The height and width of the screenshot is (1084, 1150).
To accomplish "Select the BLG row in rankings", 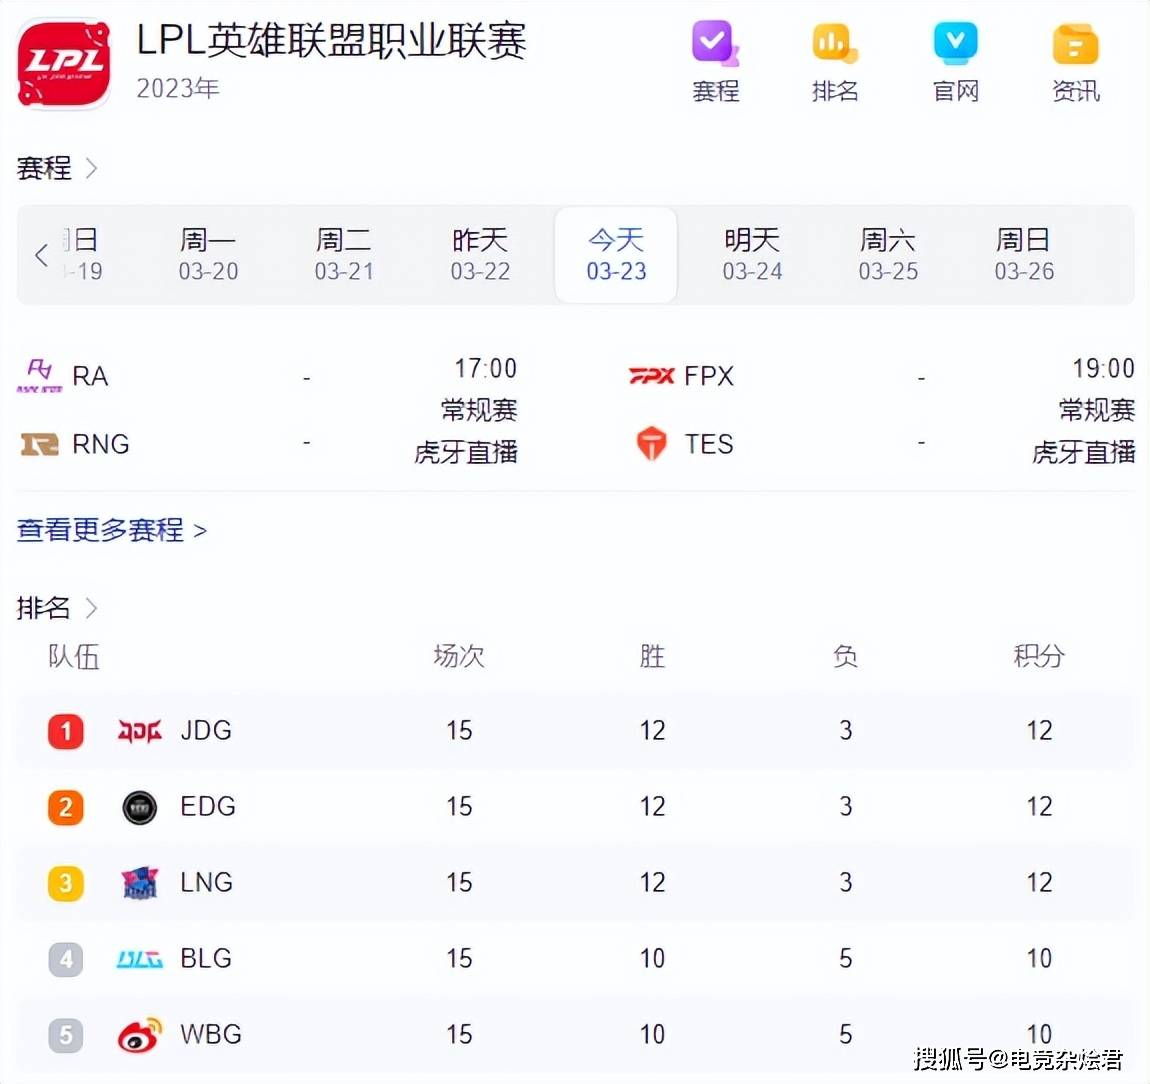I will coord(575,958).
